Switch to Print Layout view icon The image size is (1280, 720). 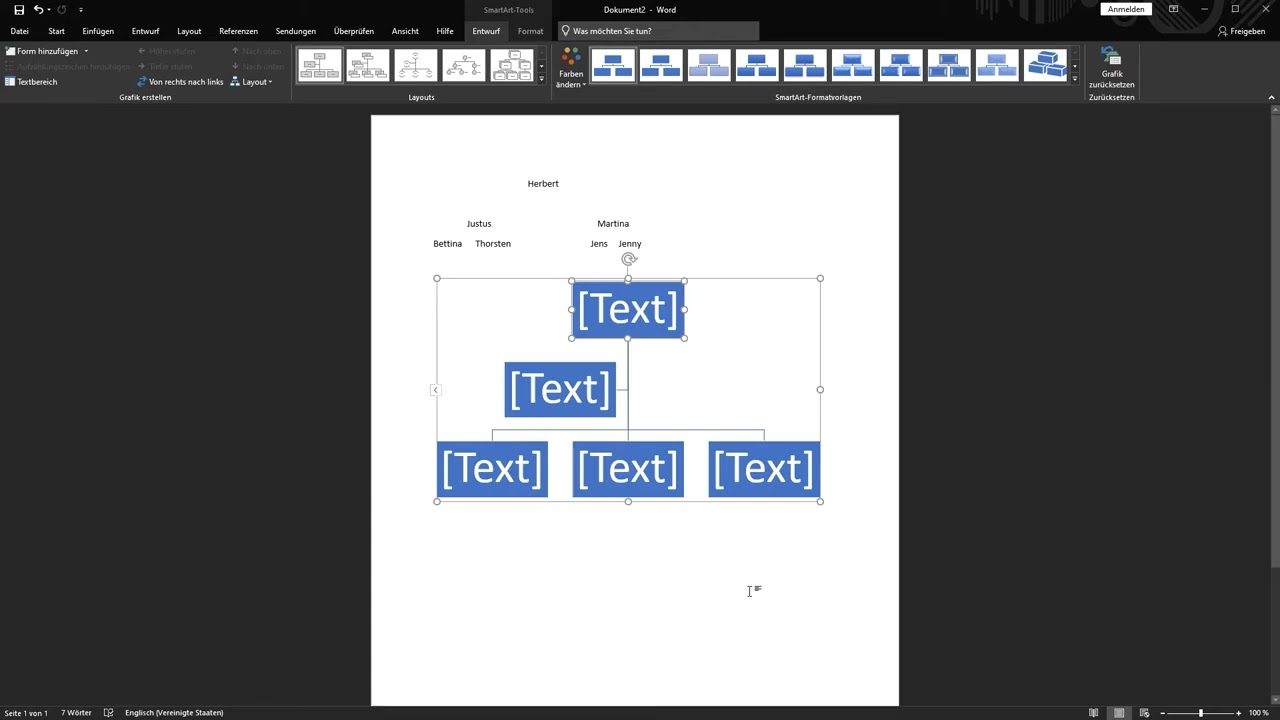coord(1119,713)
